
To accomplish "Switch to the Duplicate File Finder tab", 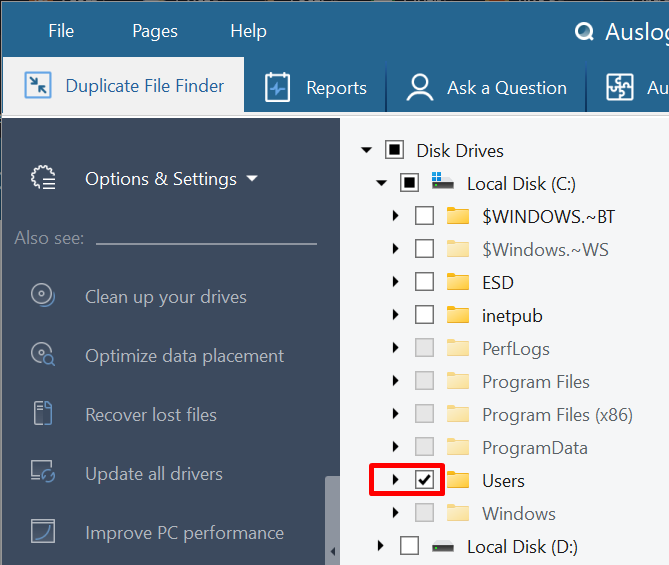I will [125, 87].
